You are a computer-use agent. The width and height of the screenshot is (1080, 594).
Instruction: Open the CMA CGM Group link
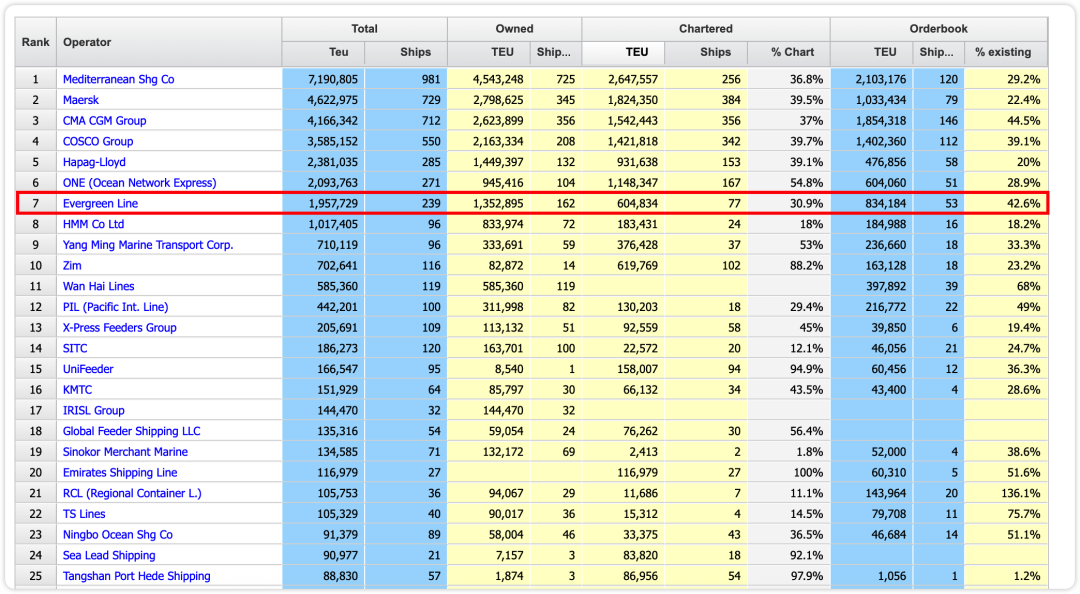click(x=104, y=121)
